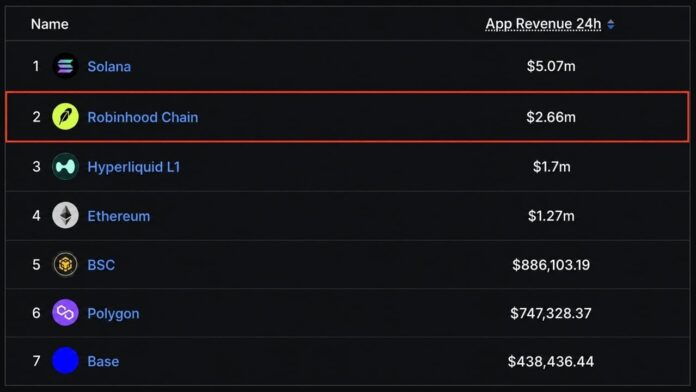Open the Base chain link

pyautogui.click(x=103, y=361)
